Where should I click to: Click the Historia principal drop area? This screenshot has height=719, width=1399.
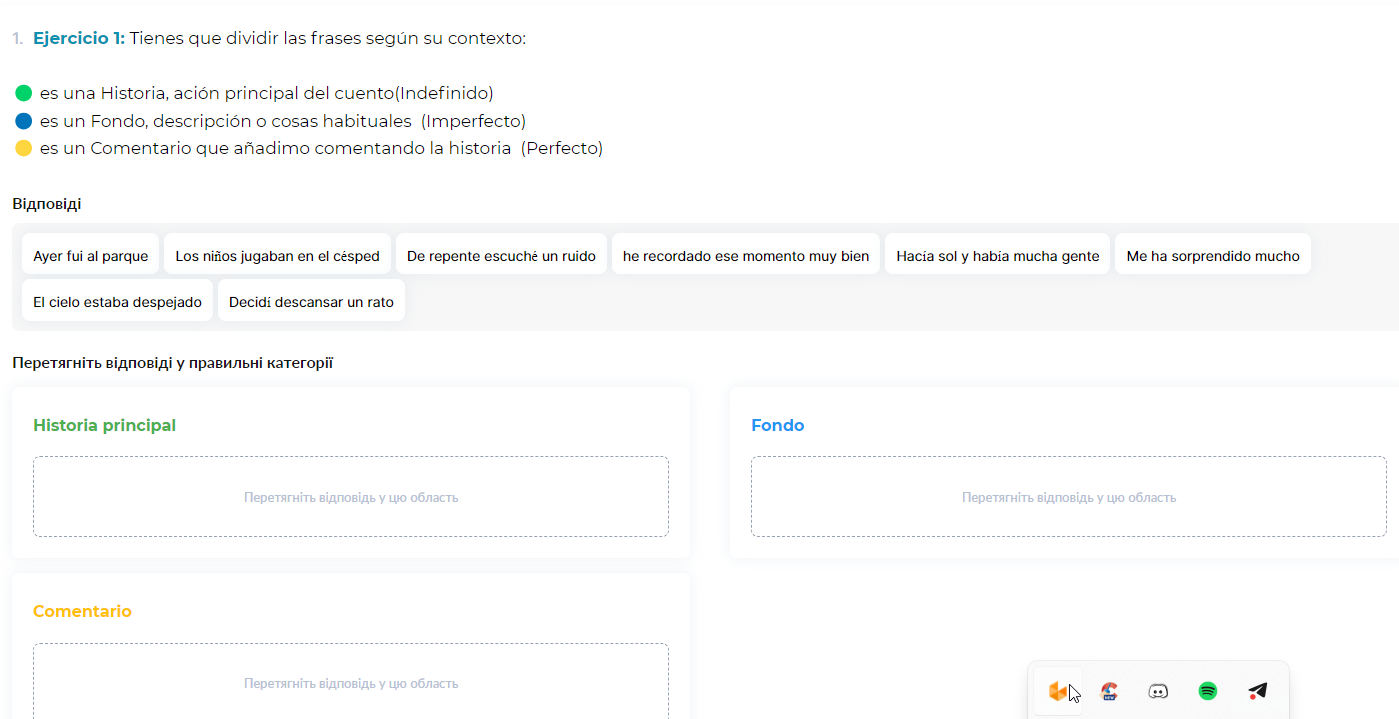tap(351, 497)
